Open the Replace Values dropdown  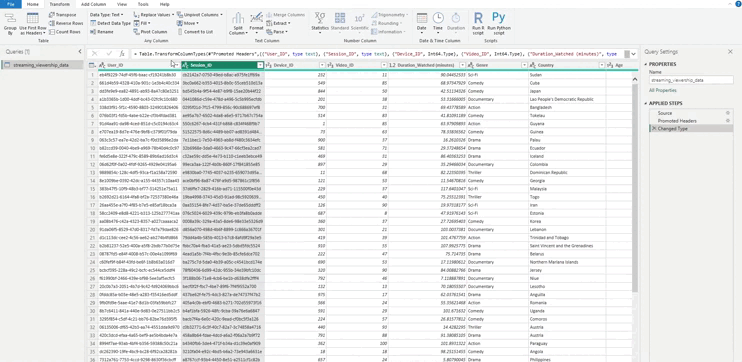coord(154,15)
